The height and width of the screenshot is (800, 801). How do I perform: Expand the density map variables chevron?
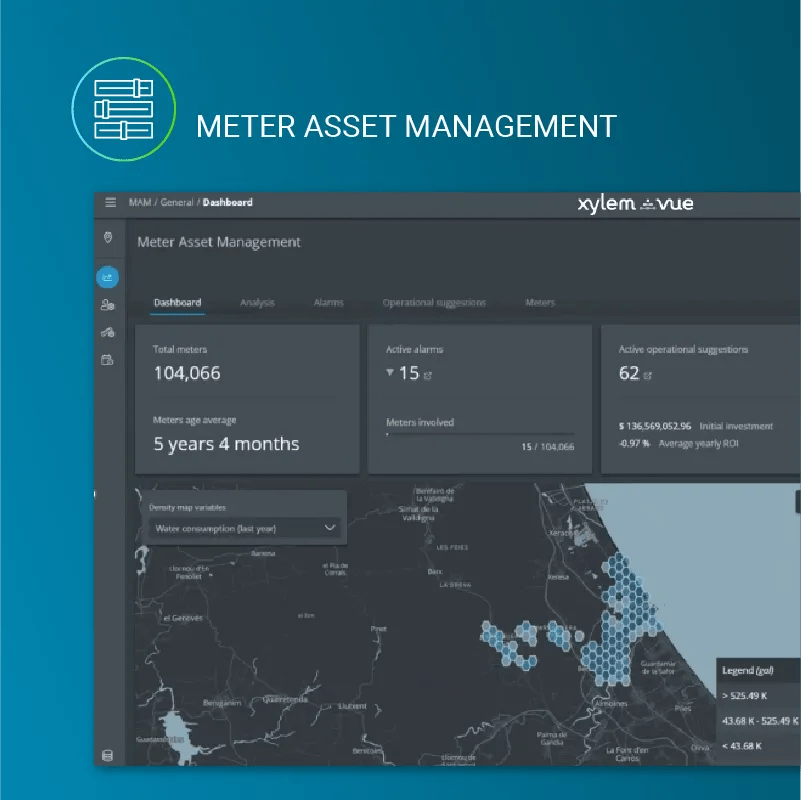point(330,528)
